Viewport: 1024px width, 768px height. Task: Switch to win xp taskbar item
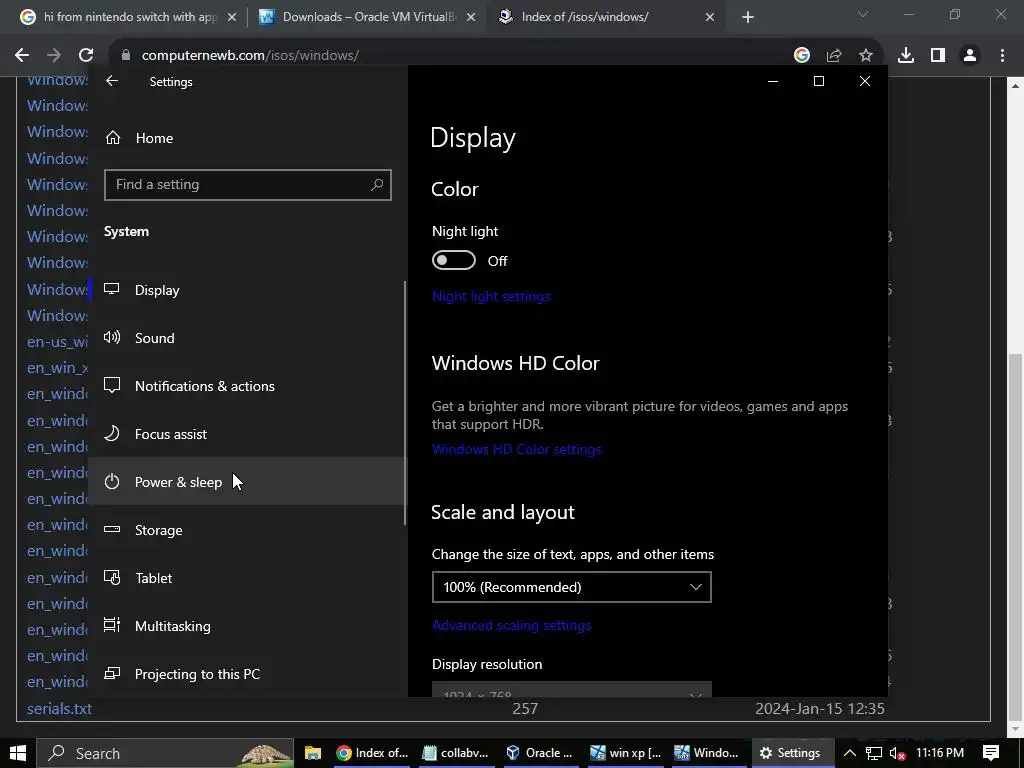pos(626,753)
